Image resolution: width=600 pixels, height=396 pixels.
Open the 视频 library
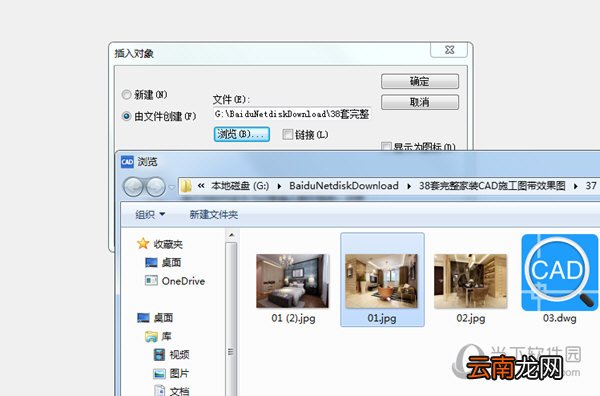click(x=179, y=355)
